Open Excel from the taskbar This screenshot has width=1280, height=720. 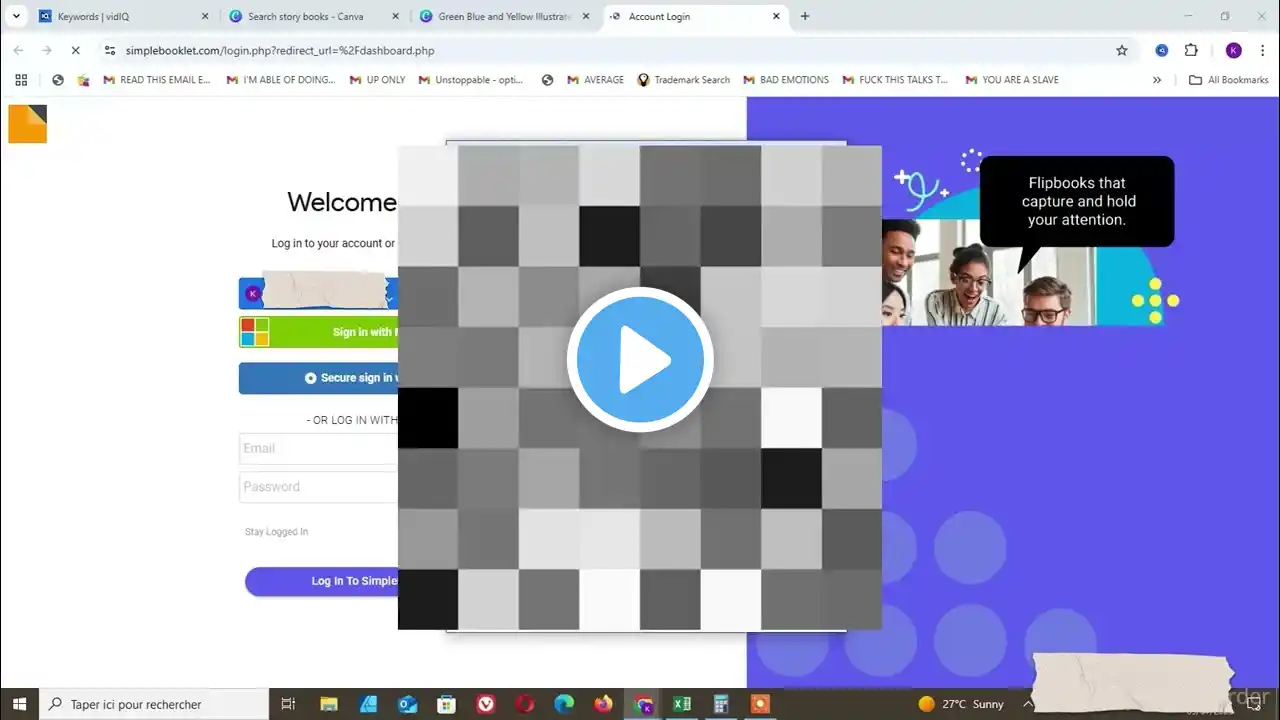point(682,704)
